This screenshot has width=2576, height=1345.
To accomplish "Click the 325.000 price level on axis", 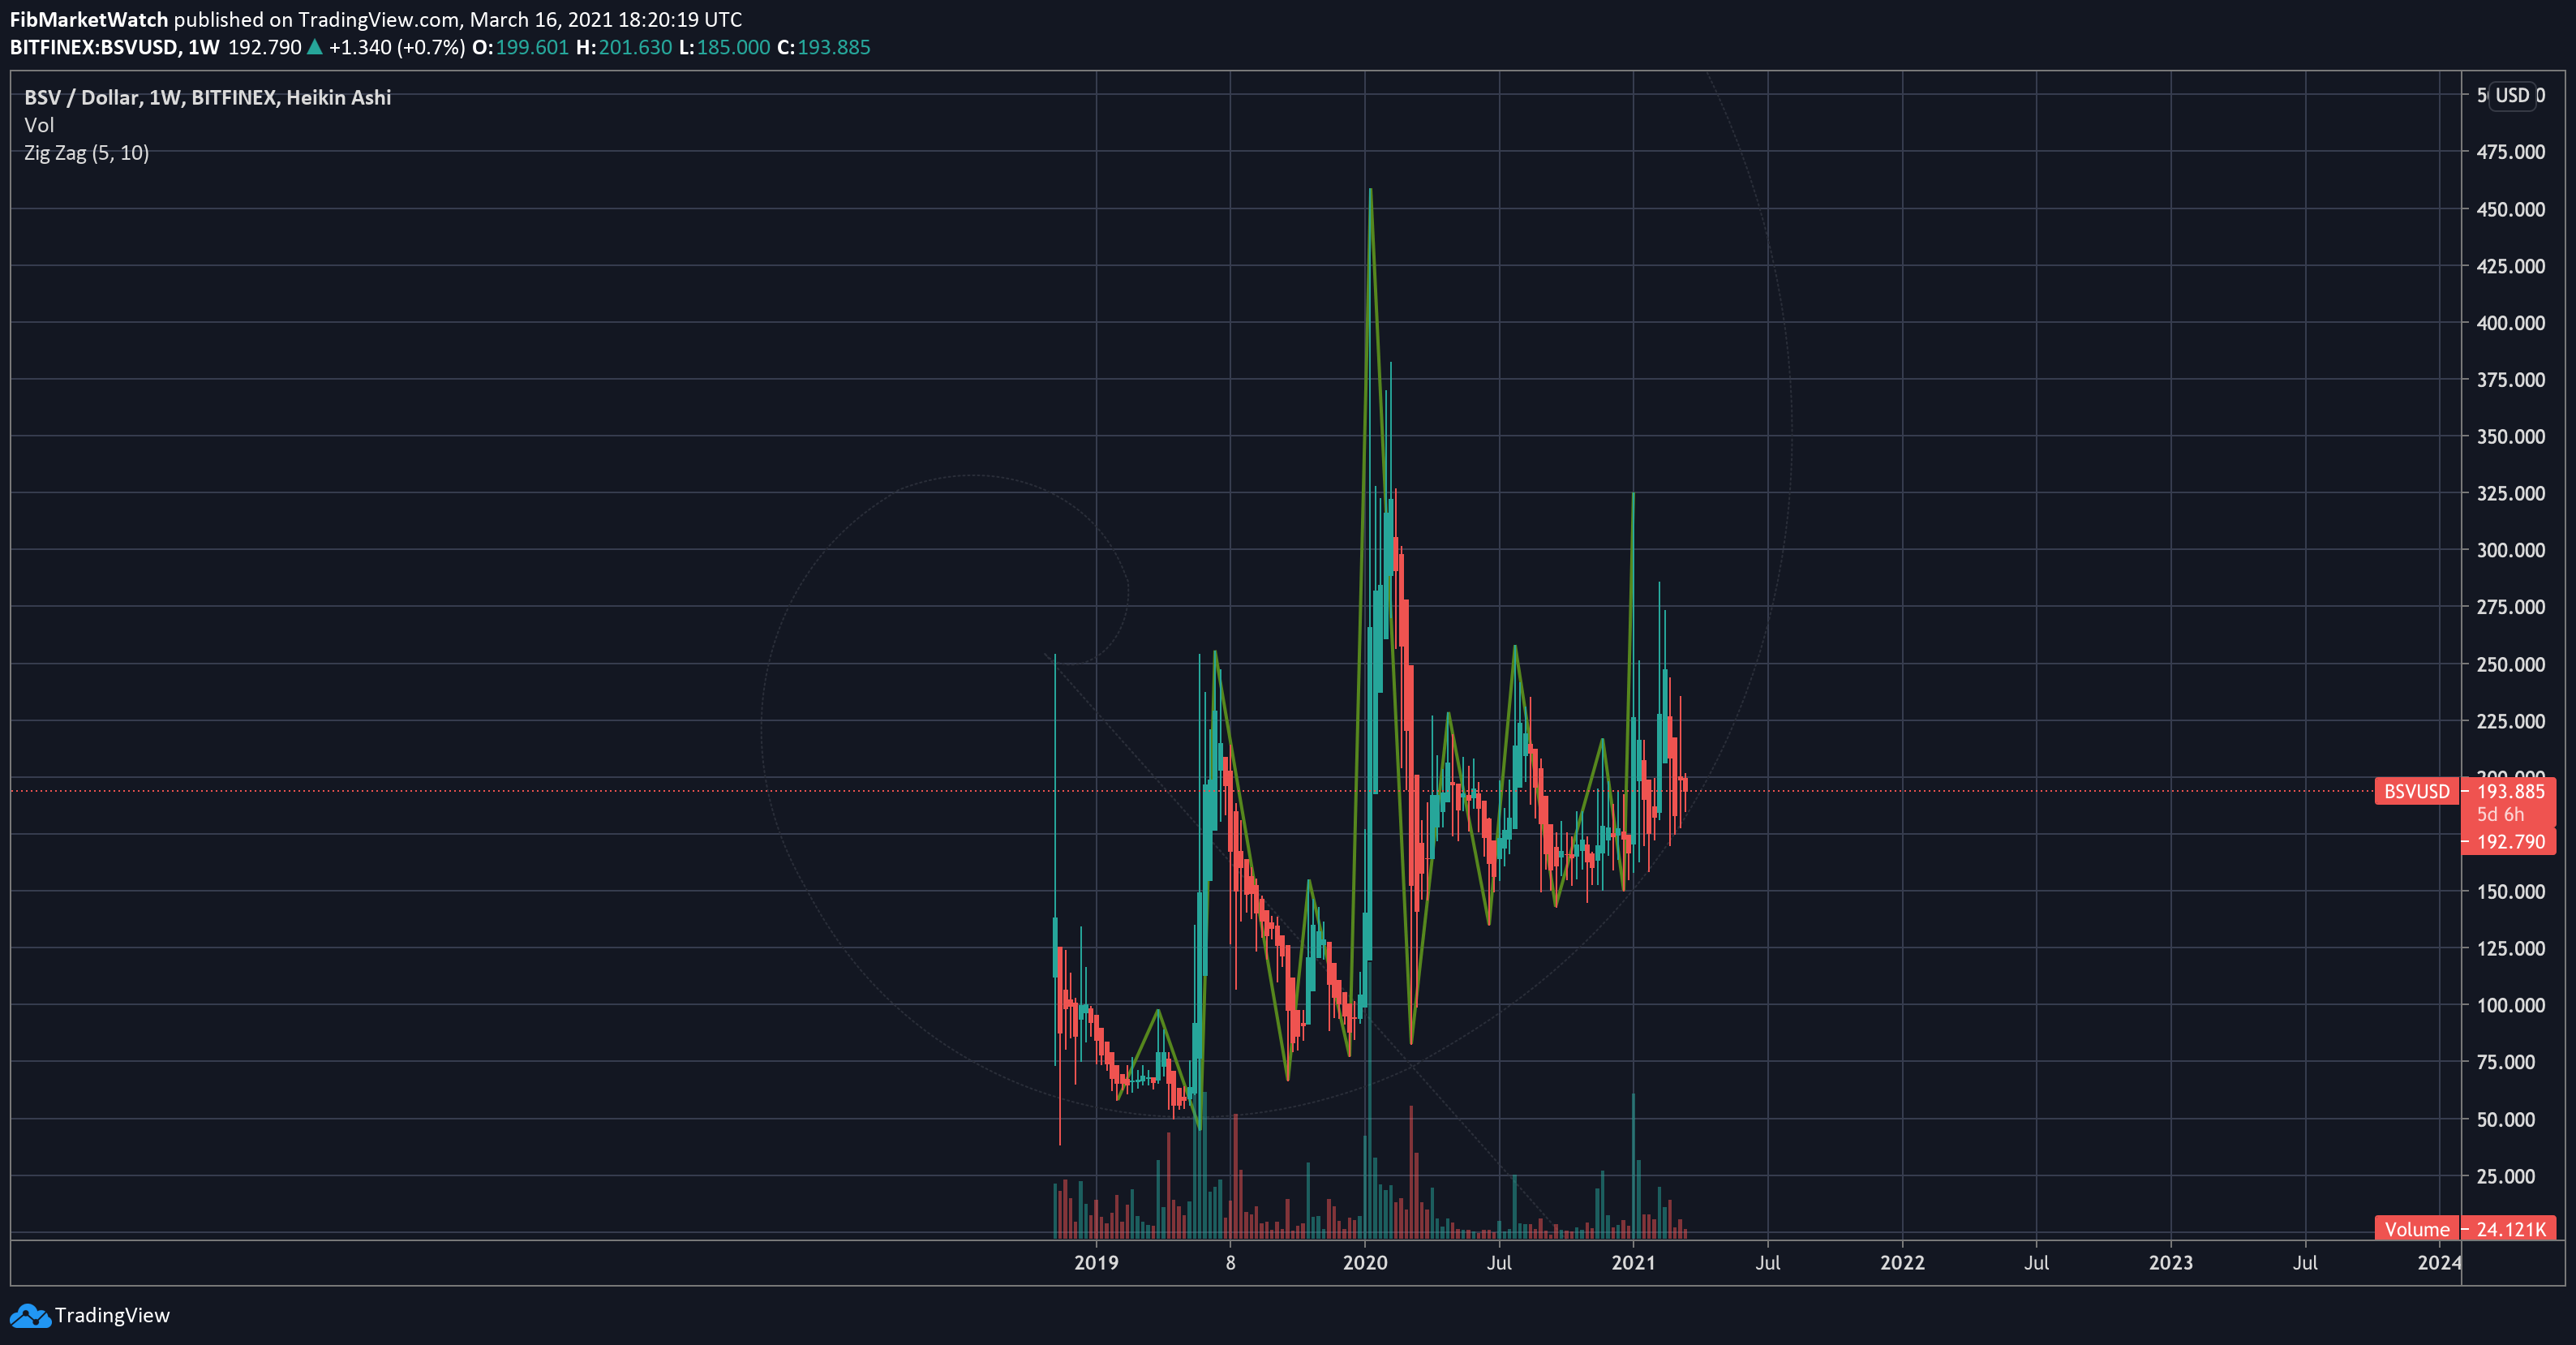I will point(2510,493).
